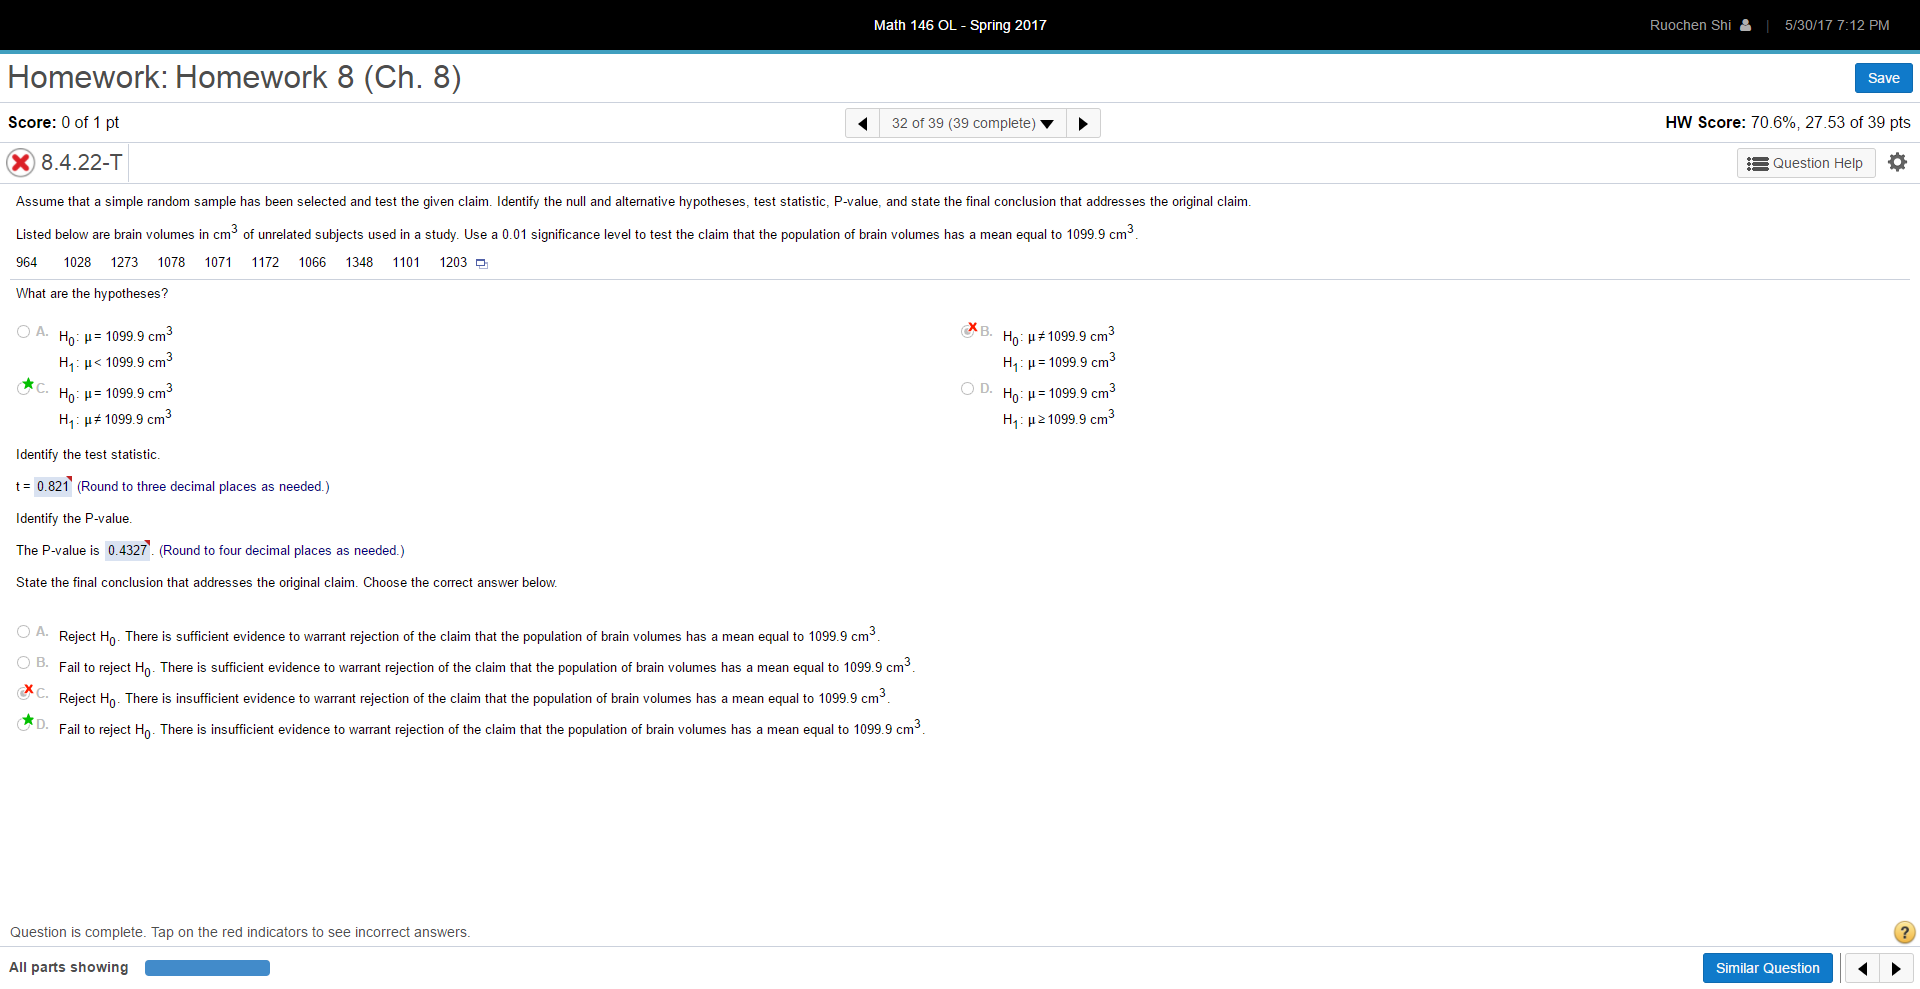Click the P-value answer field 0.4327
This screenshot has width=1920, height=989.
(126, 550)
